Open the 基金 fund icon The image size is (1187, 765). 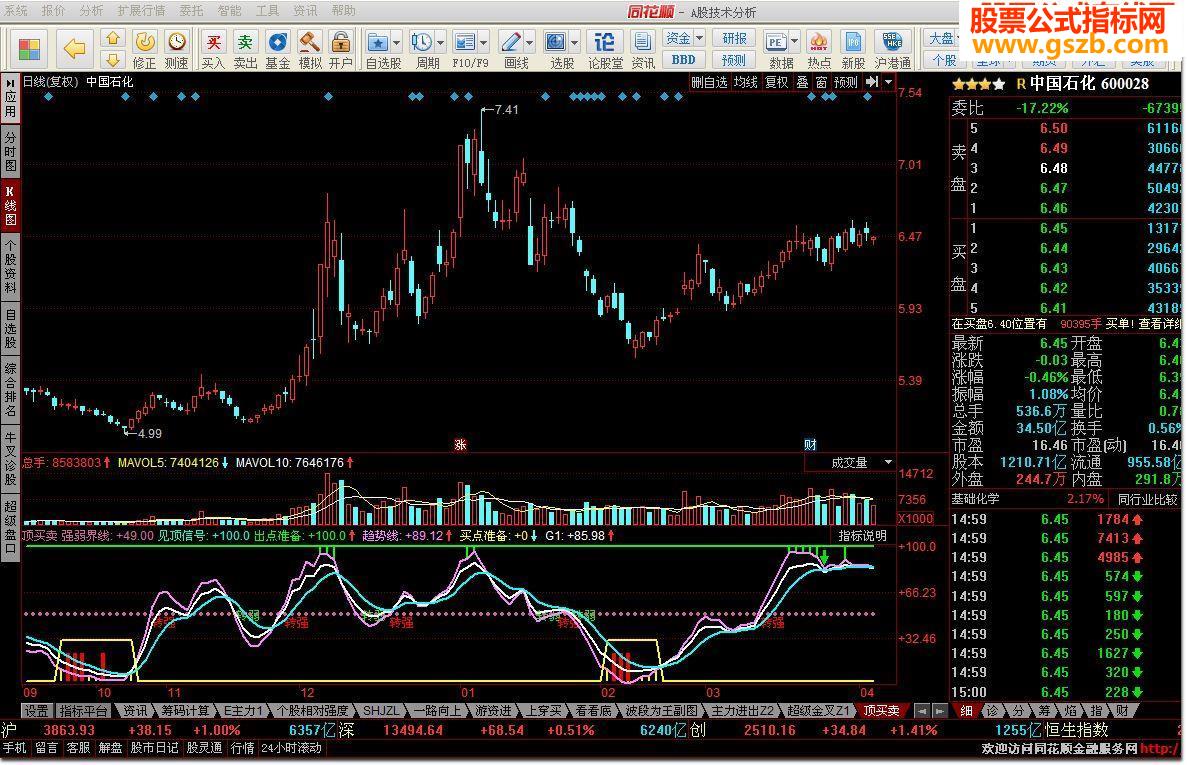click(278, 42)
